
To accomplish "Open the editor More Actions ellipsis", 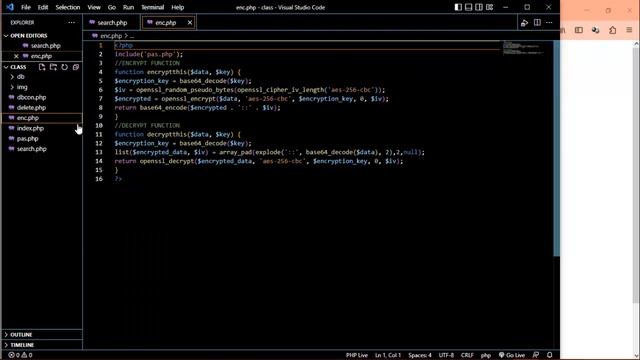I will coord(549,23).
